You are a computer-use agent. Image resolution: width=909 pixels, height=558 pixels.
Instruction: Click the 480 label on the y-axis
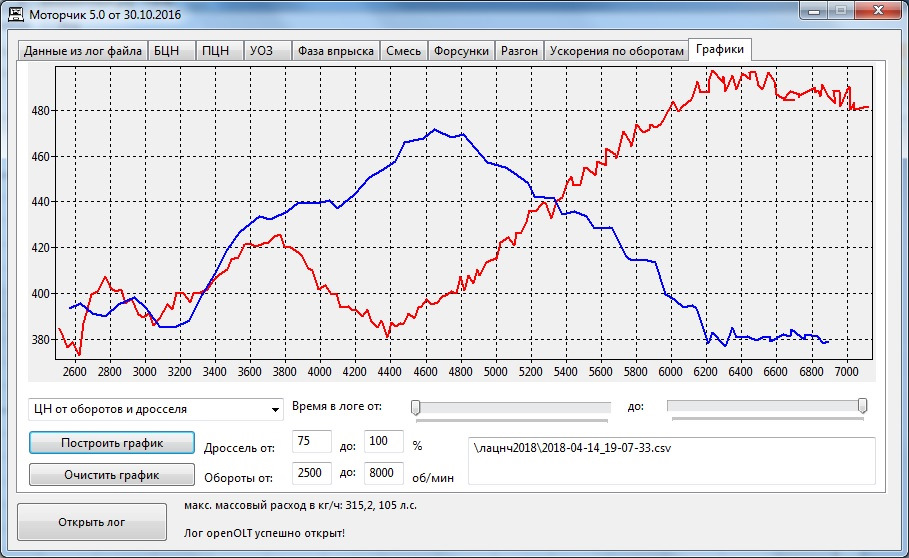(x=41, y=111)
